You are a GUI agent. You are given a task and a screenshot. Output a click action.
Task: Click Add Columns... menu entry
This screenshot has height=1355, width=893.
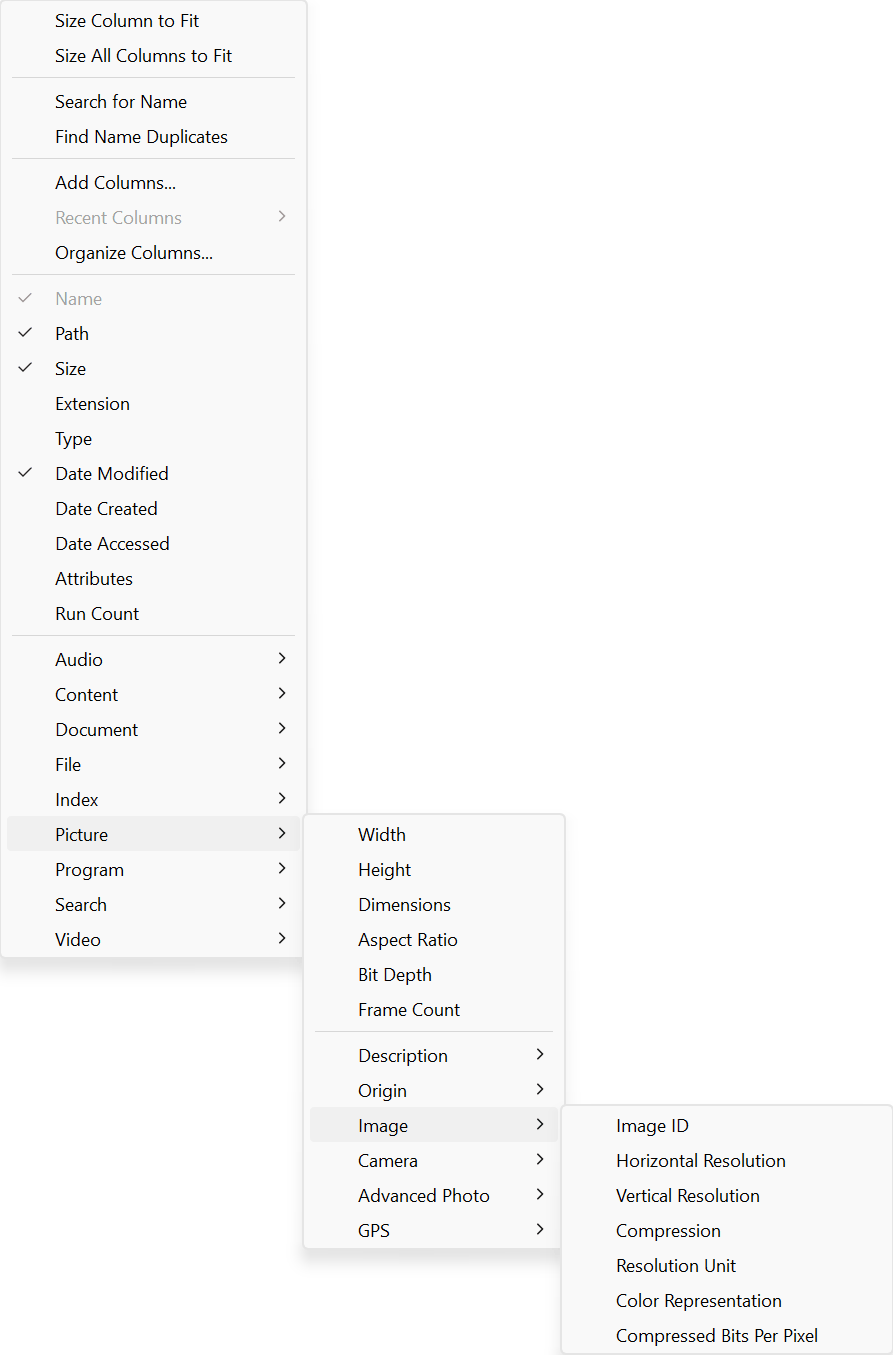click(x=115, y=183)
